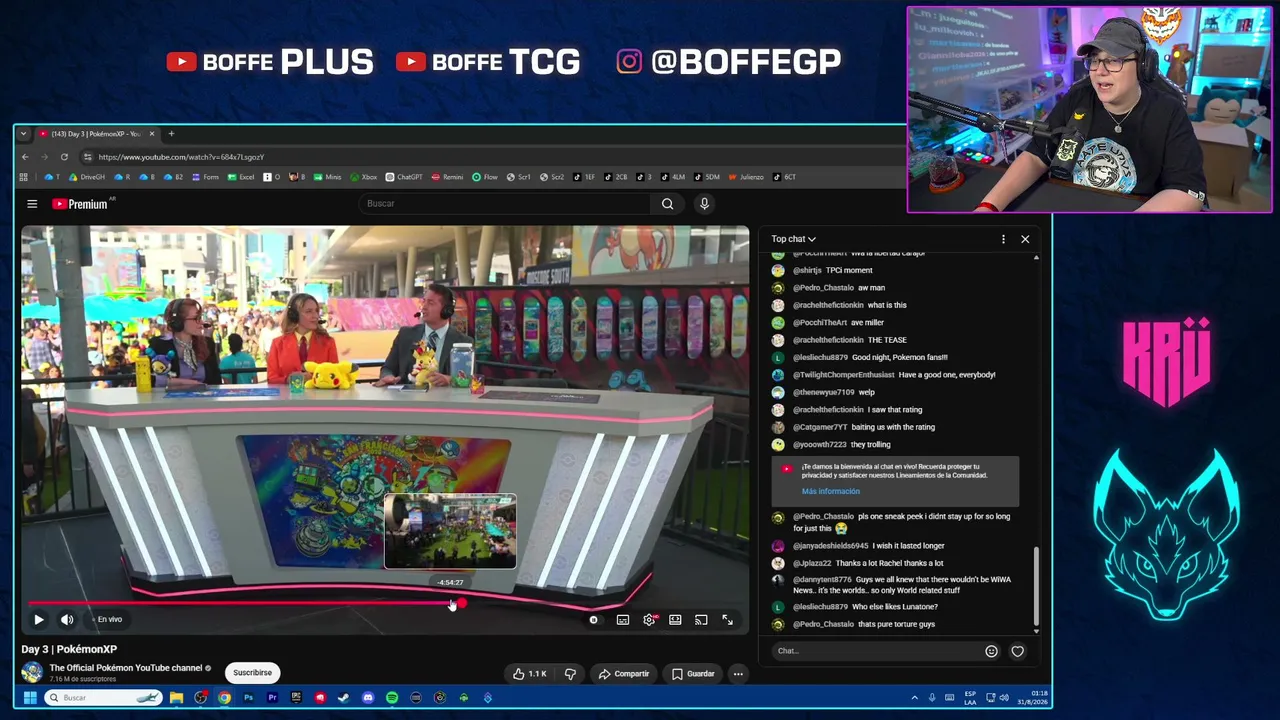Viewport: 1280px width, 720px height.
Task: Jump to live with En vivo button
Action: [x=110, y=620]
